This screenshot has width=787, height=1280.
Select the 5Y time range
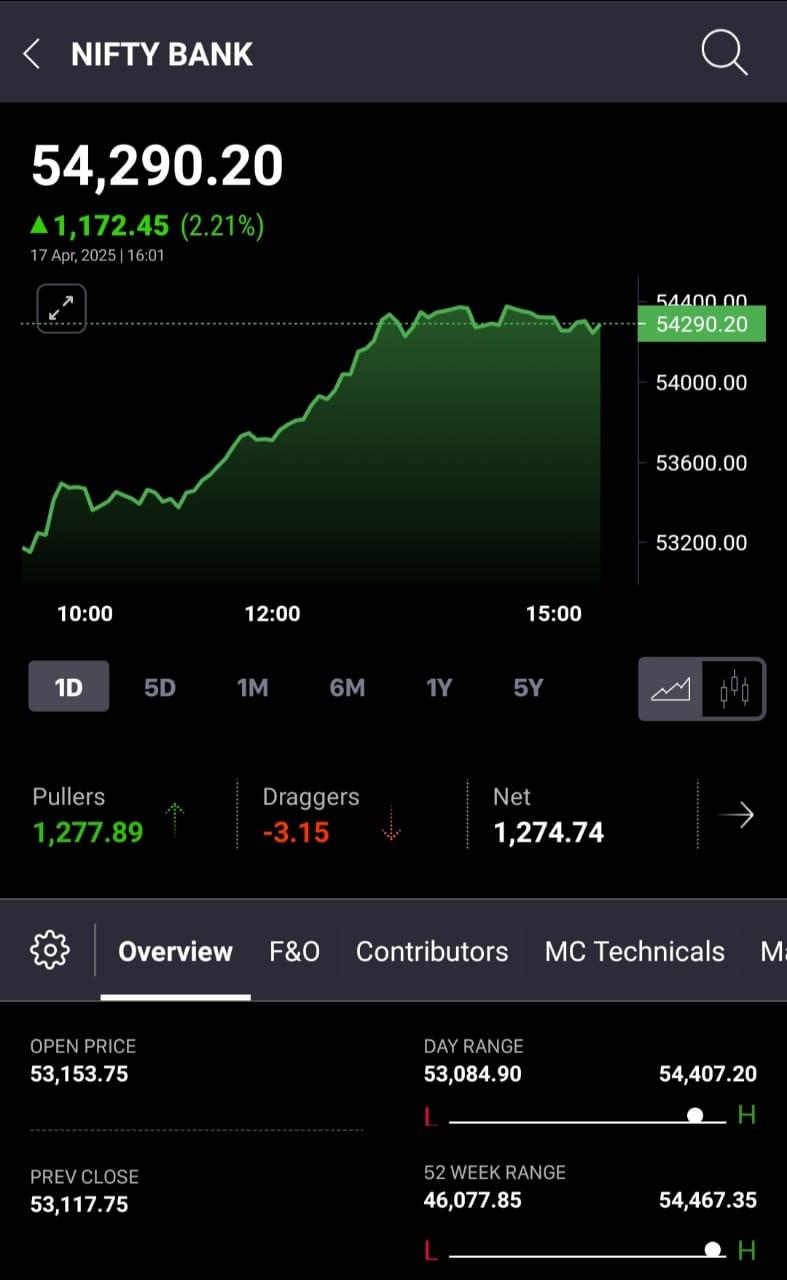pos(528,688)
